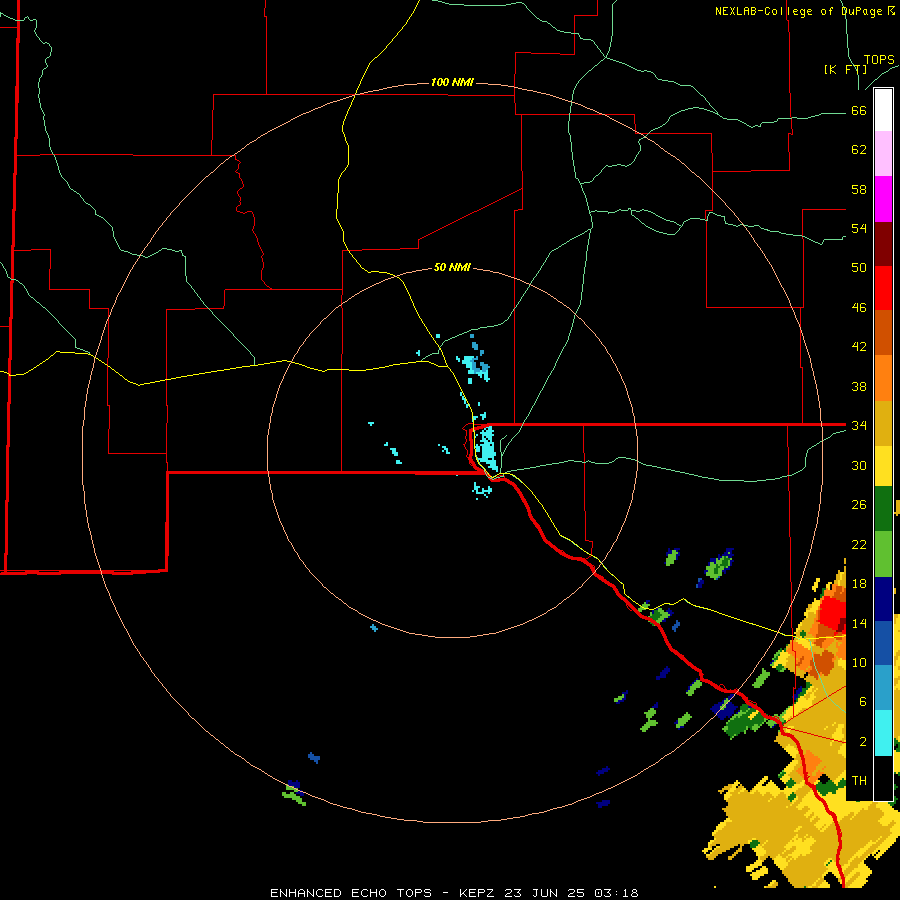Click the light blue legend swatch
This screenshot has height=900, width=900.
pos(883,688)
